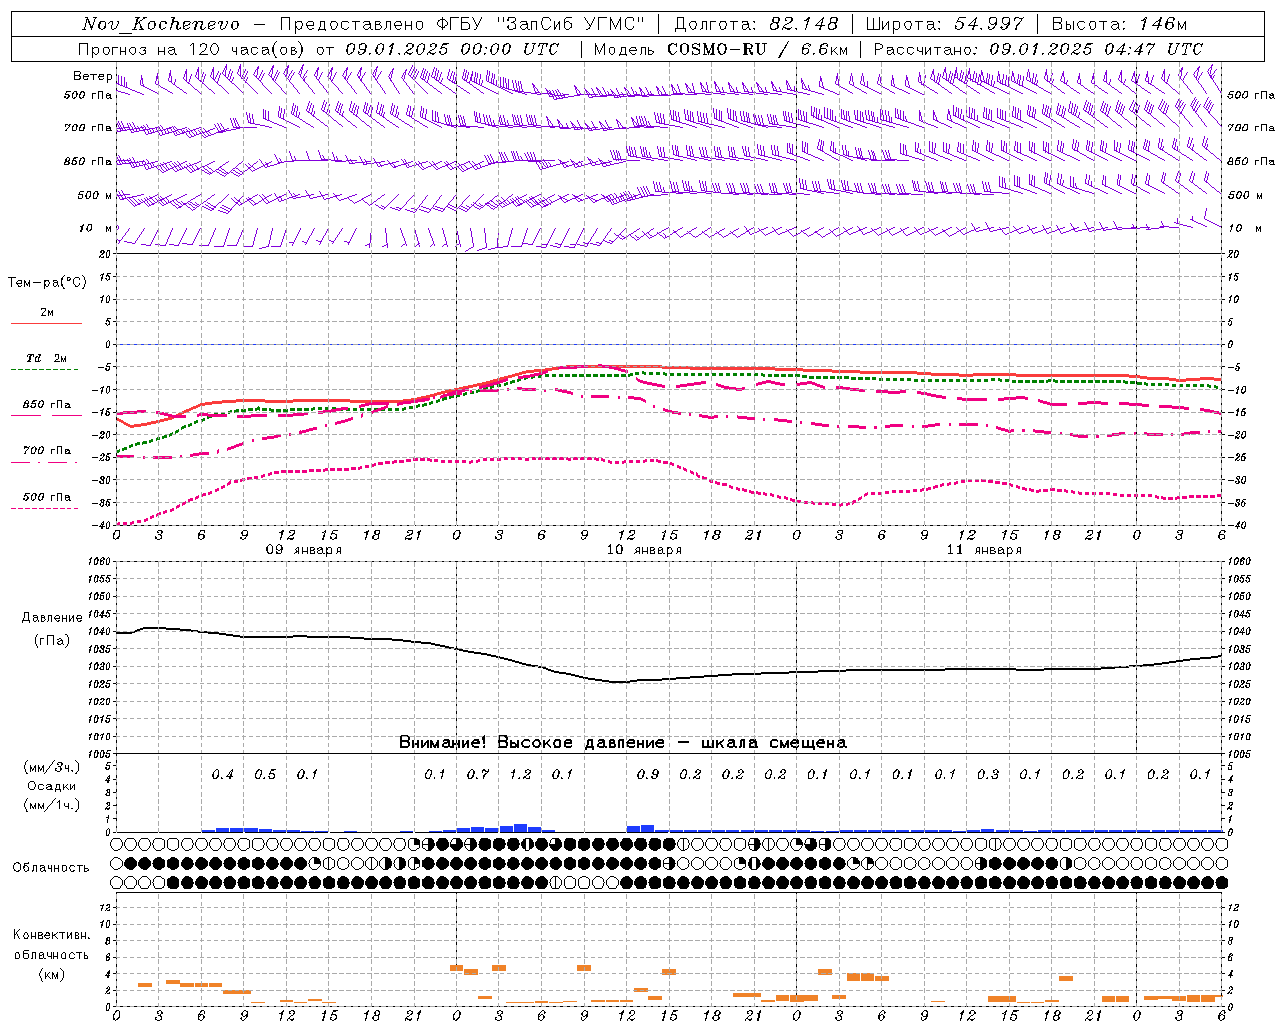Click the 'Широта: 54.997' latitude field

[945, 24]
